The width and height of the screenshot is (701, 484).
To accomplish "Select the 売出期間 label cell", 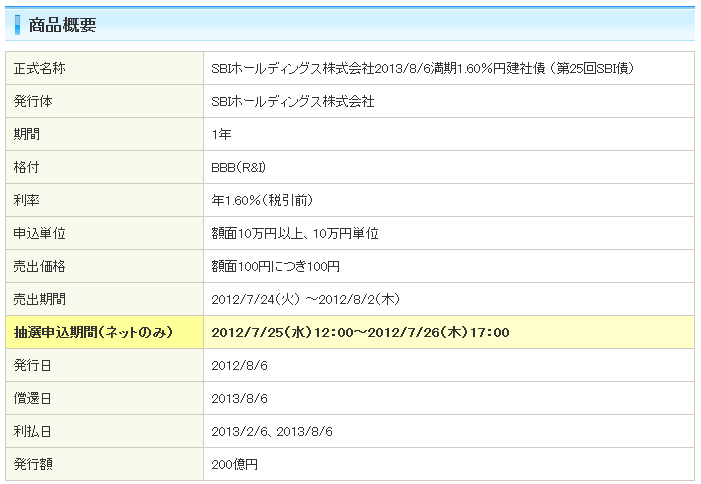I will pyautogui.click(x=105, y=299).
